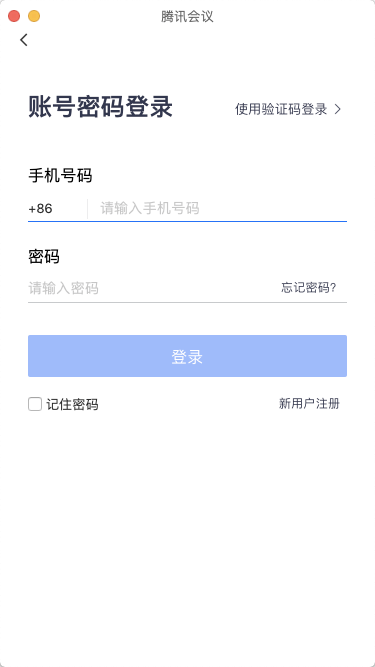Click the 密码 field label
This screenshot has width=375, height=667.
44,256
